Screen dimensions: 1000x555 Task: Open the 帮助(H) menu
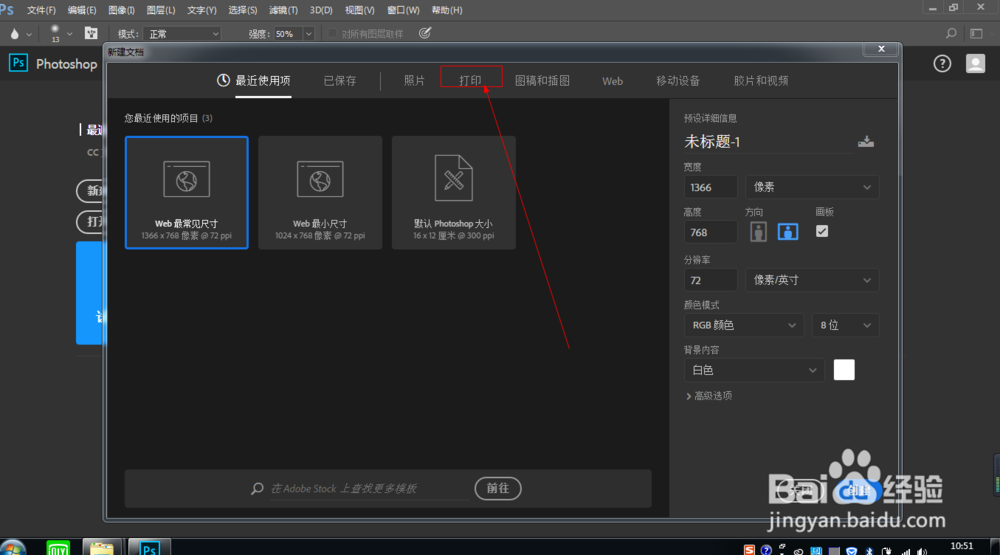click(x=447, y=10)
